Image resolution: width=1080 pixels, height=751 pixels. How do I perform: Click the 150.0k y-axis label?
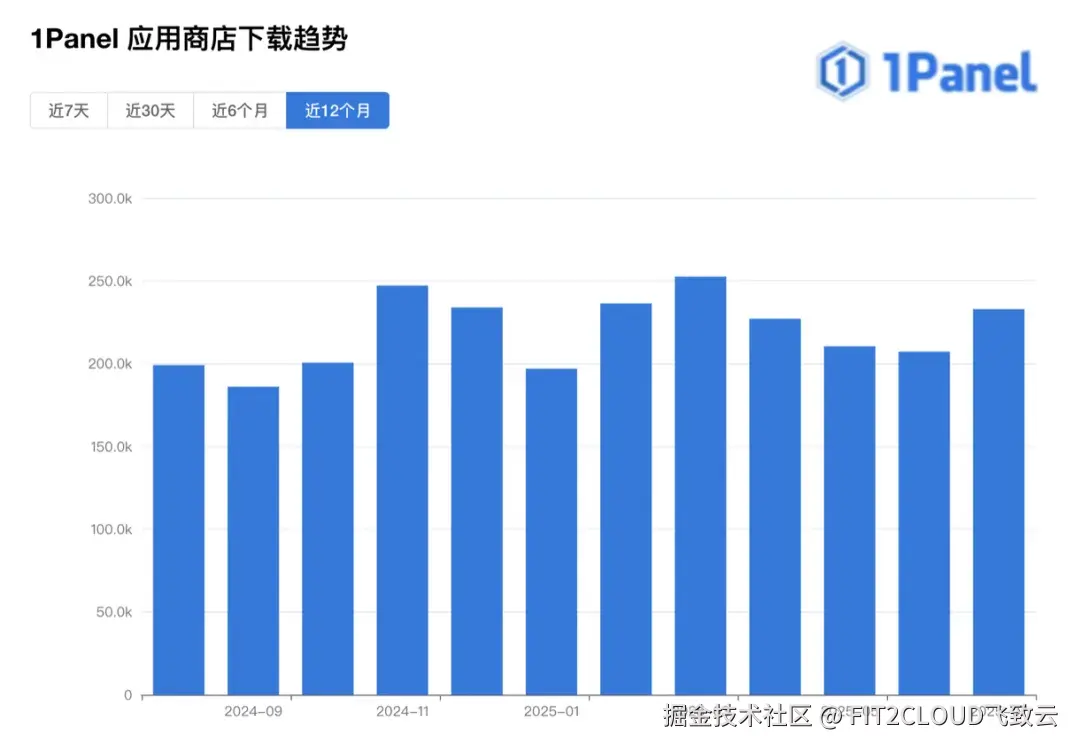[x=111, y=446]
